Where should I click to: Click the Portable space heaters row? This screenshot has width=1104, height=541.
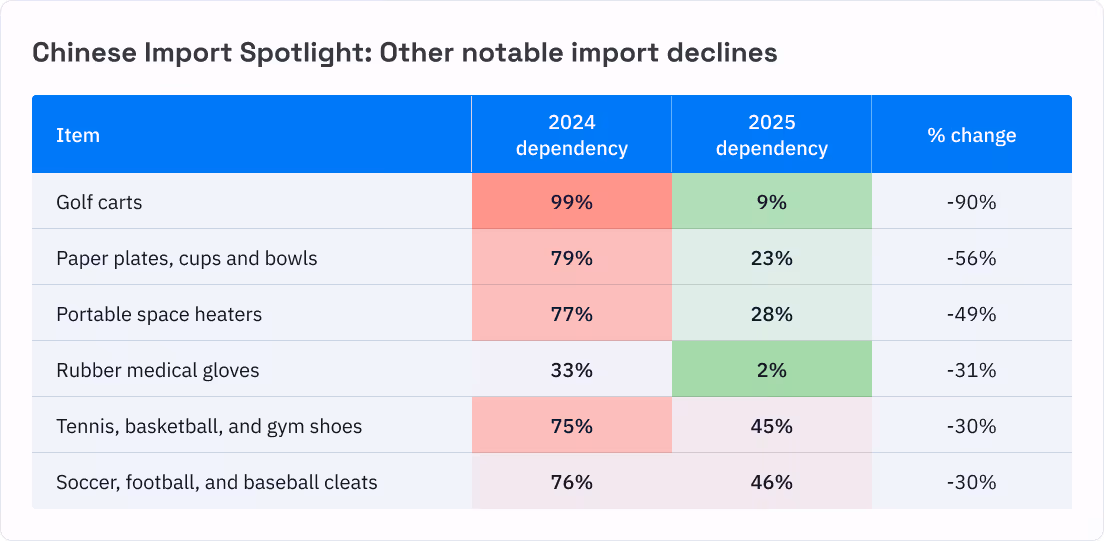coord(552,313)
